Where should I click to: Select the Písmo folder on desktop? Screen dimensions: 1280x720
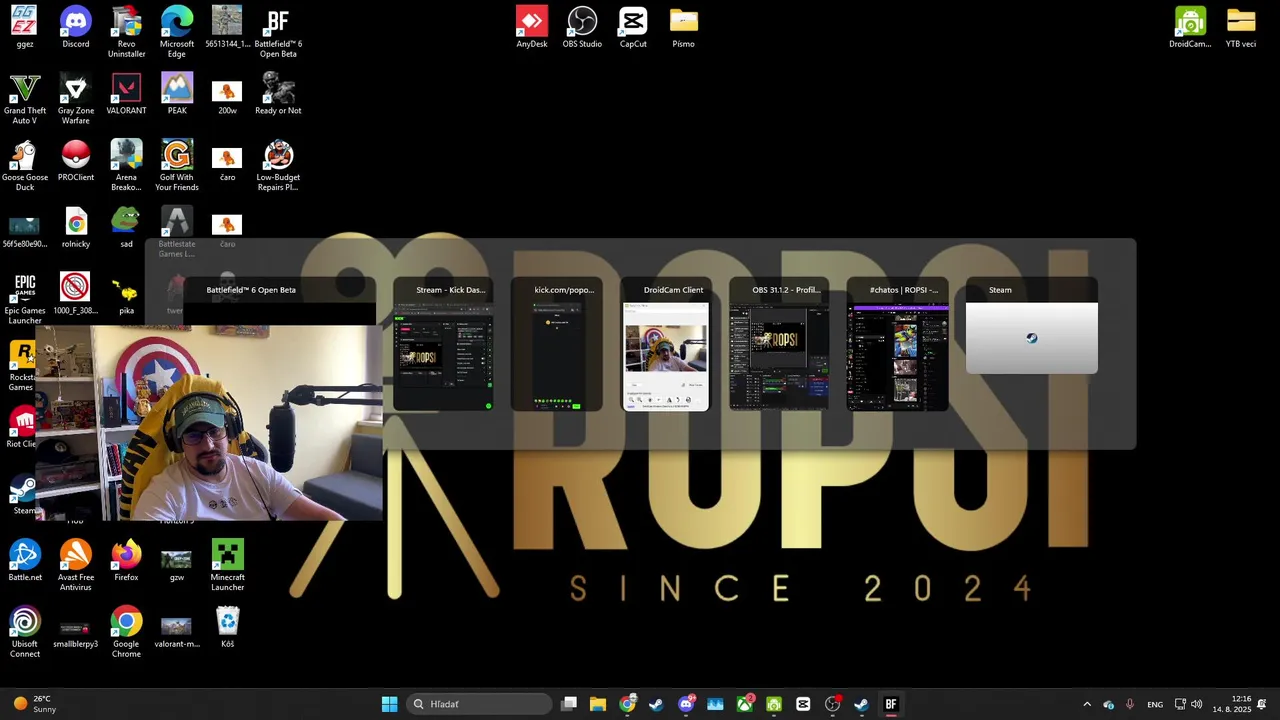(x=683, y=28)
